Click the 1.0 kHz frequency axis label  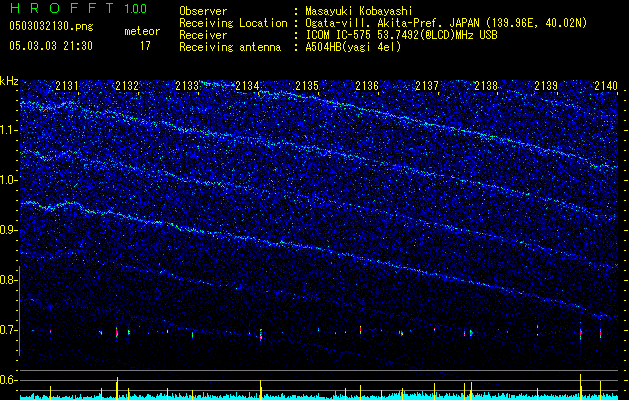point(9,180)
